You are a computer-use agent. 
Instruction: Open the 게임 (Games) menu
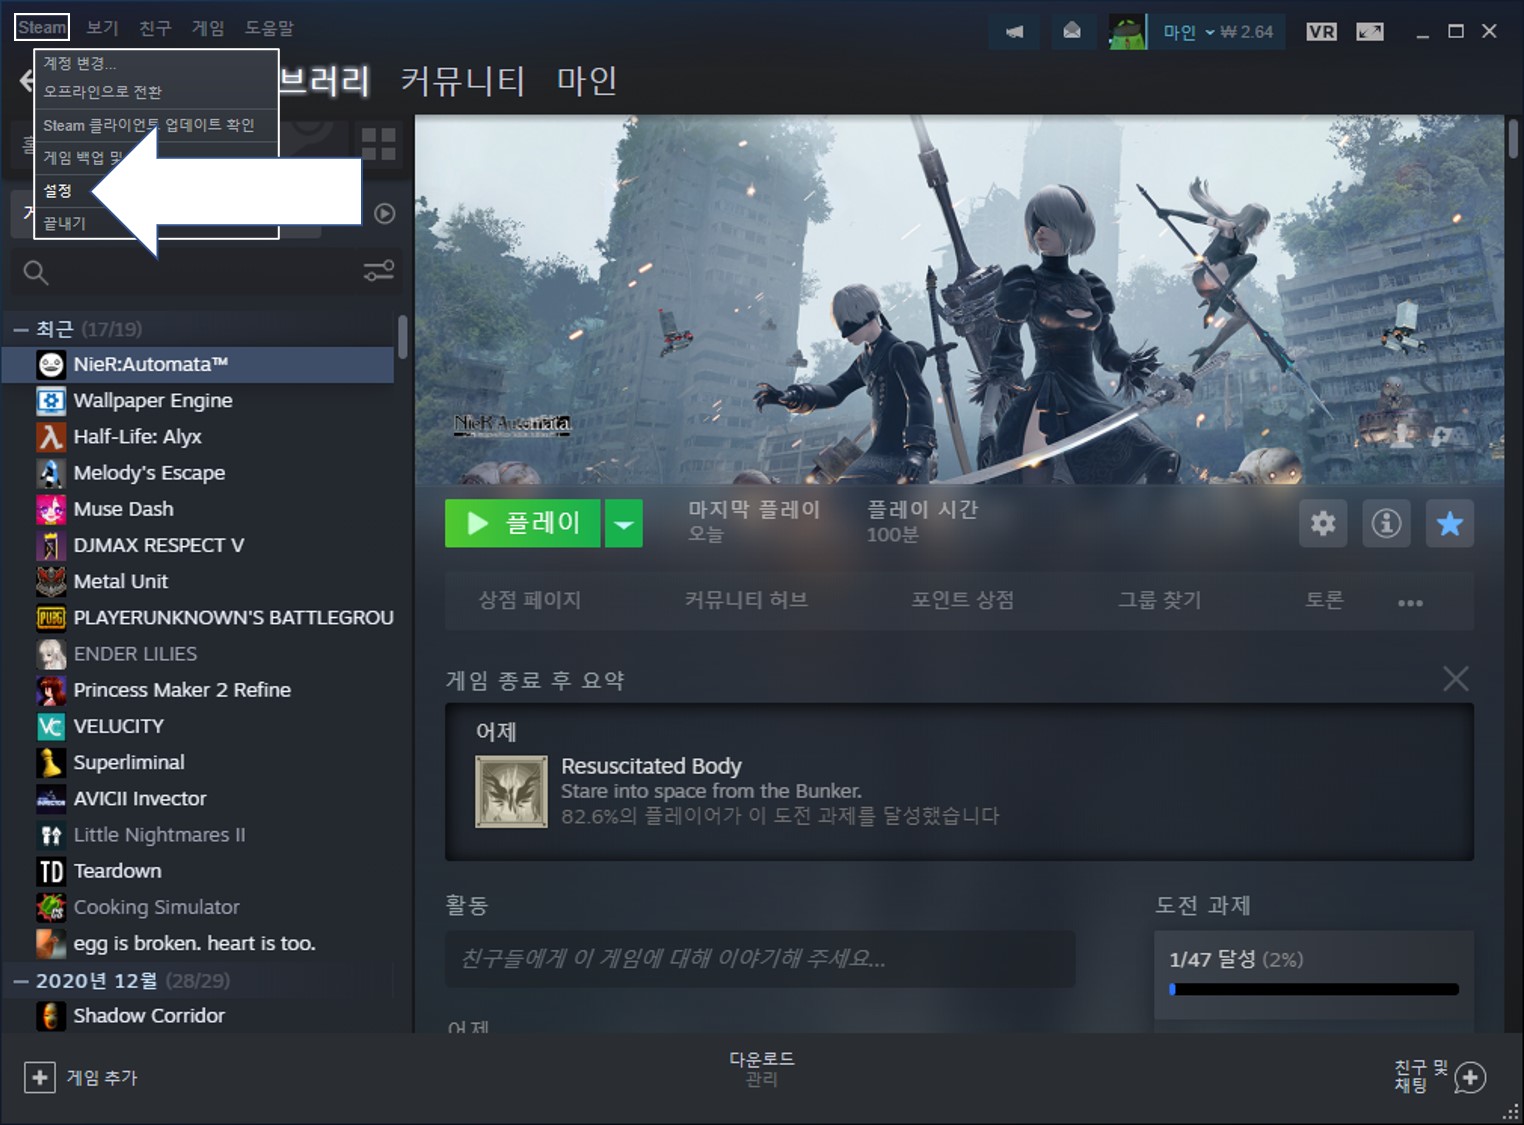click(x=208, y=28)
